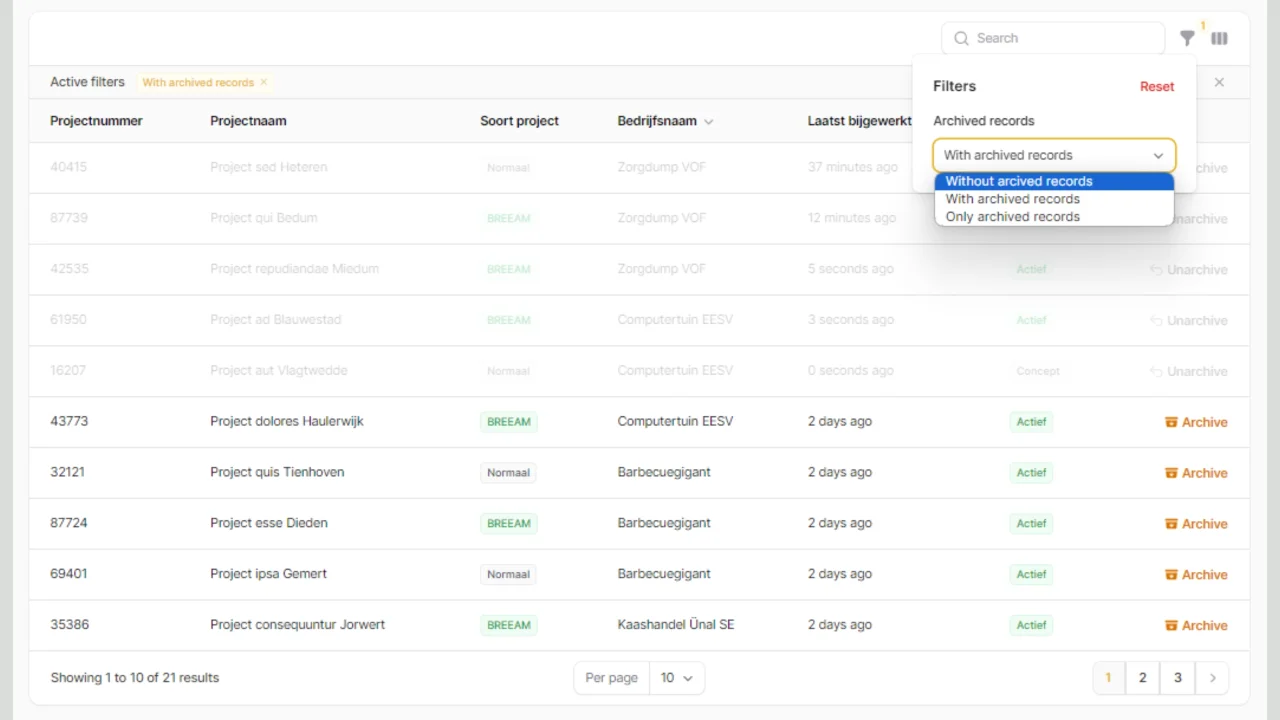Expand the Per page dropdown
Screen dimensions: 1280x720
click(x=677, y=677)
